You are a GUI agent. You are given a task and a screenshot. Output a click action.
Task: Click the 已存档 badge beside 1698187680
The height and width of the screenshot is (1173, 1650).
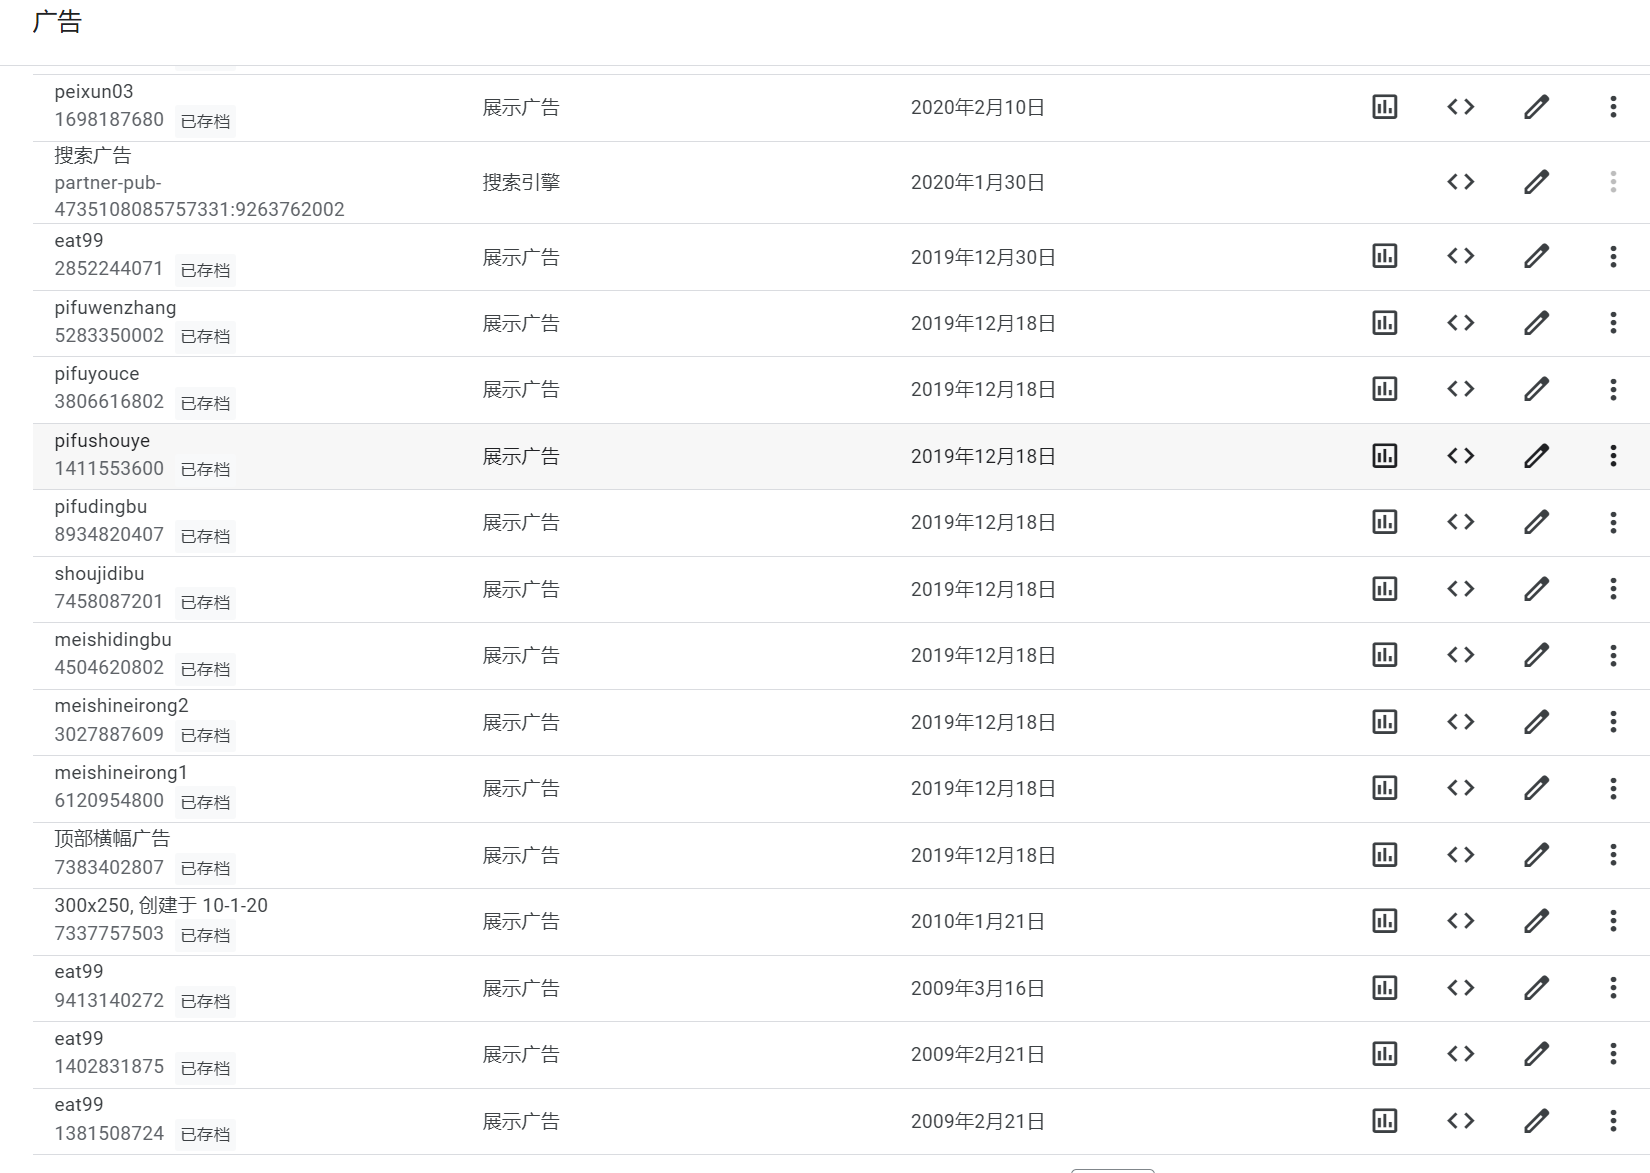coord(205,121)
